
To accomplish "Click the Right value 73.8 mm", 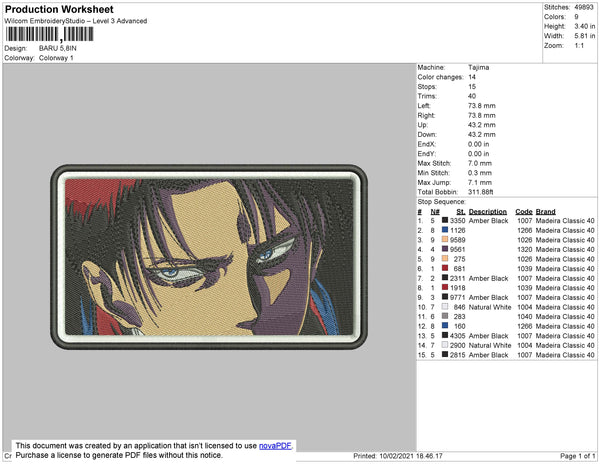I will tap(482, 115).
